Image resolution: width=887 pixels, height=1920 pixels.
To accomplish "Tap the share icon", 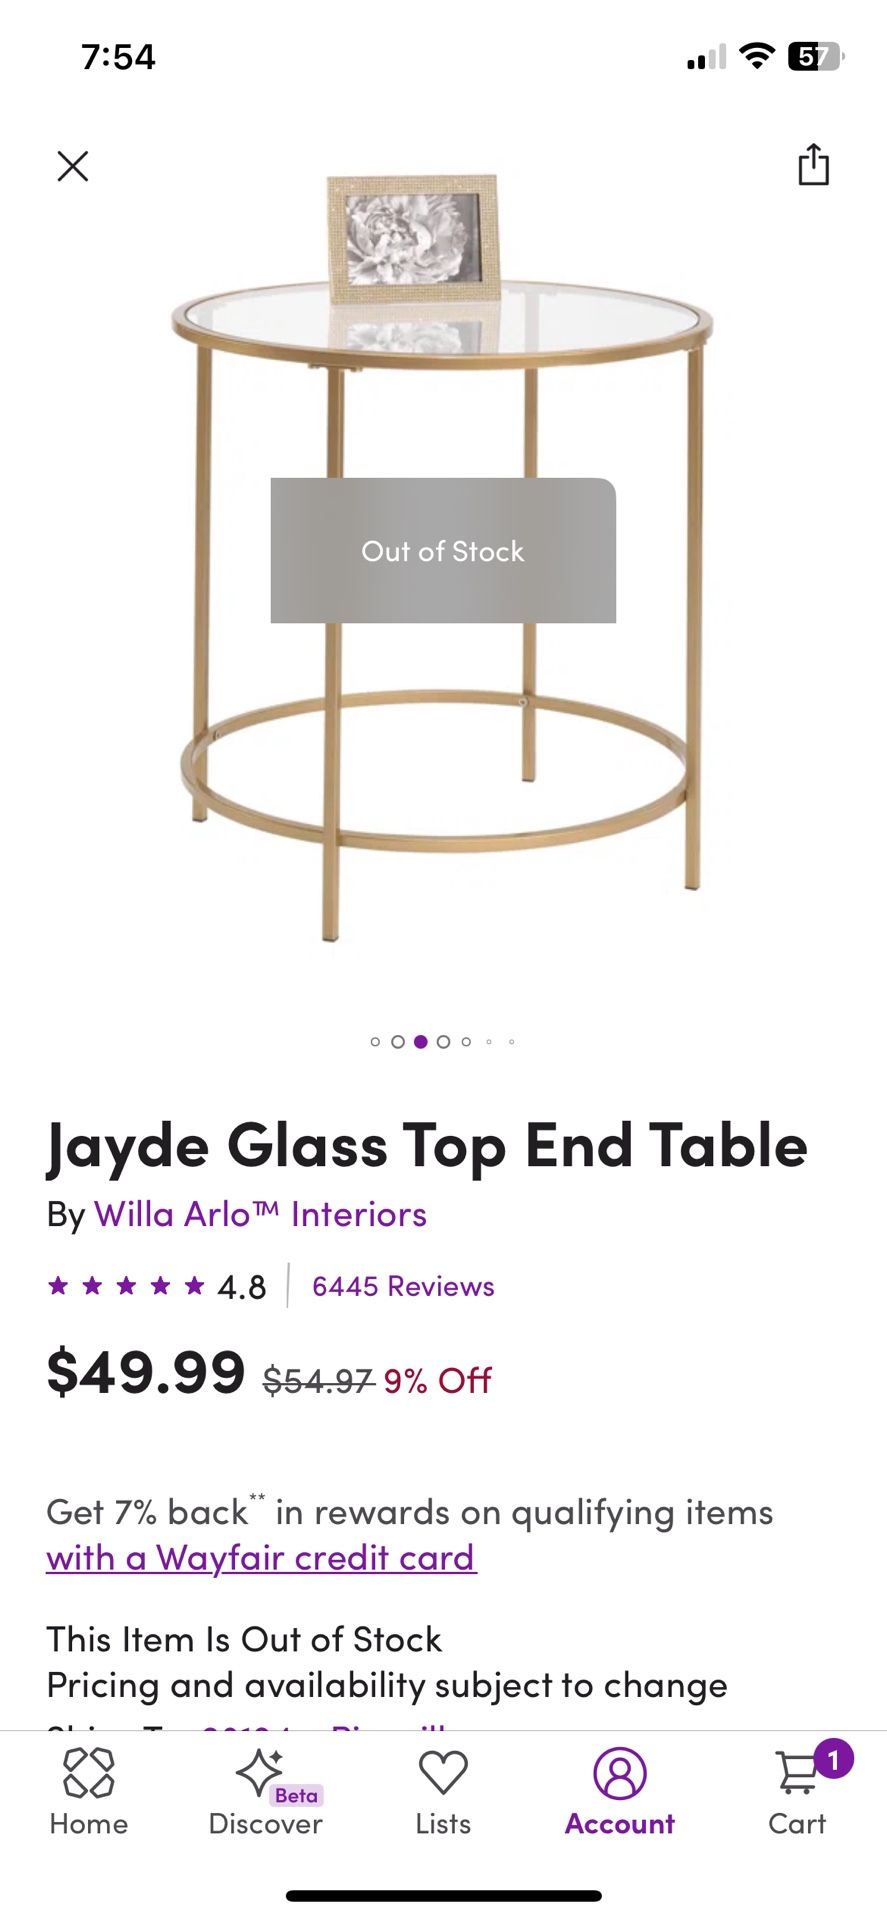I will (813, 165).
